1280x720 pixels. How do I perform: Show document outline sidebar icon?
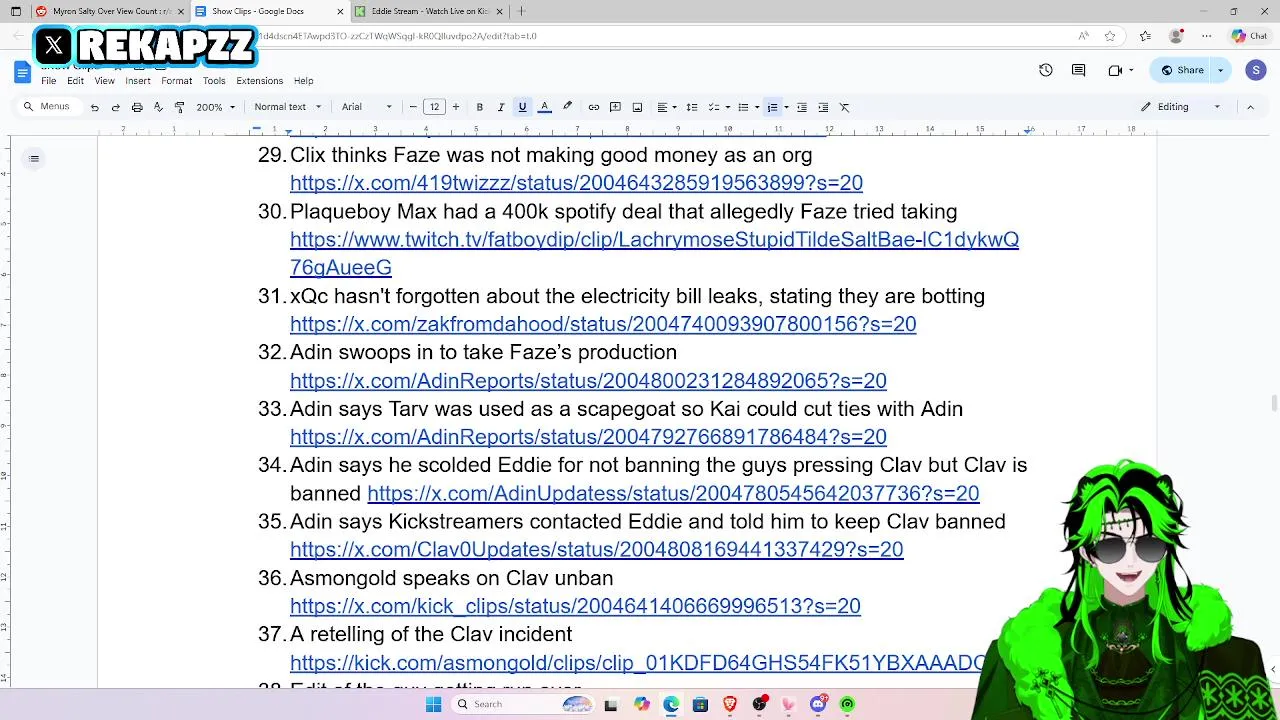[34, 158]
